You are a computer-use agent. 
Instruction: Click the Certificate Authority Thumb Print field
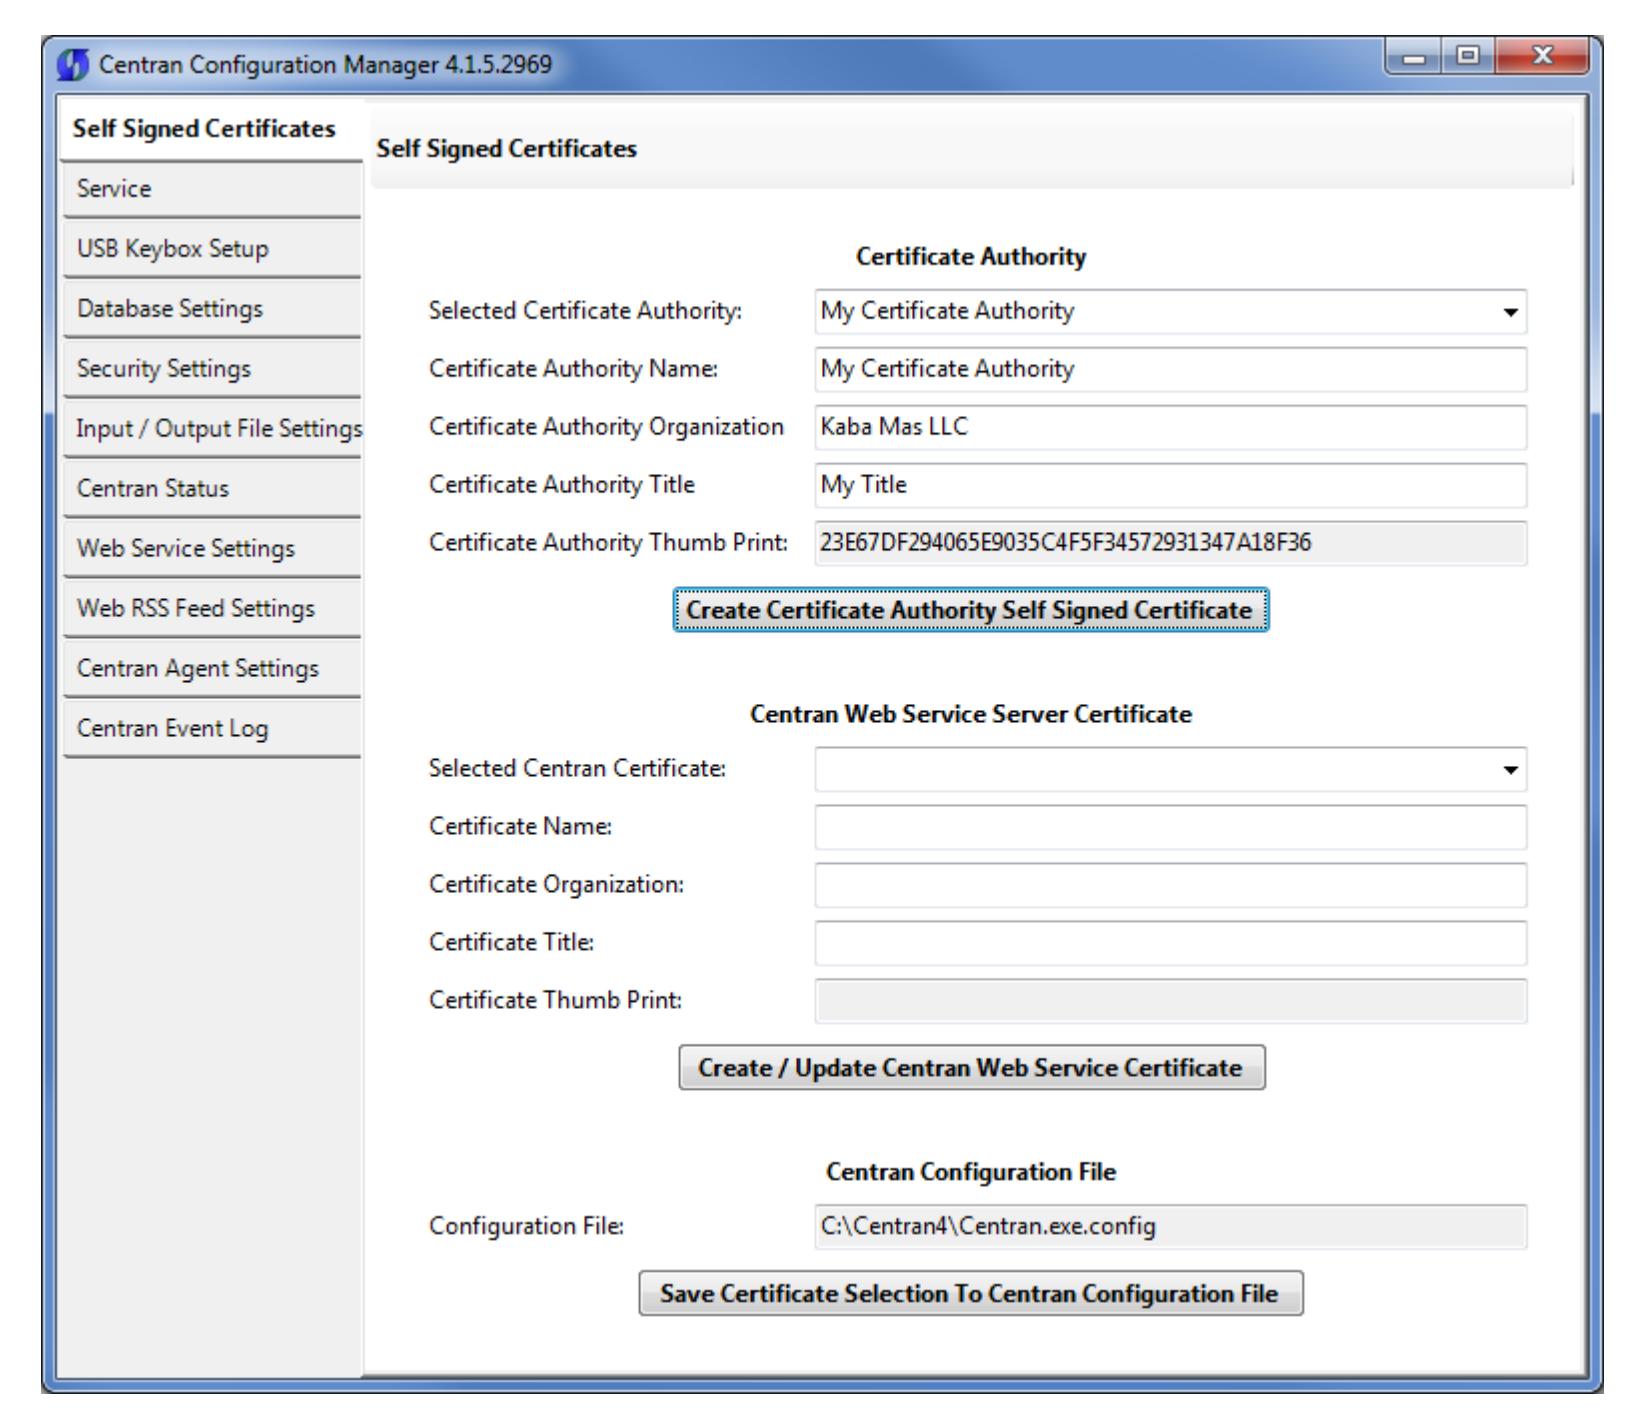[x=1171, y=544]
